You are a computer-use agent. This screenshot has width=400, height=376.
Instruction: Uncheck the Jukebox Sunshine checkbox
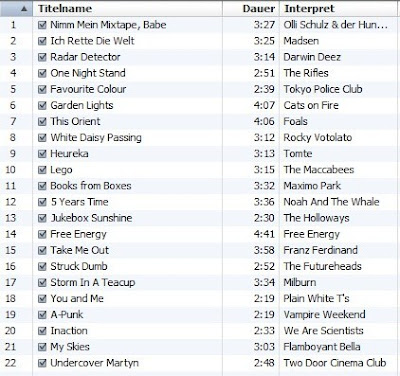(42, 218)
